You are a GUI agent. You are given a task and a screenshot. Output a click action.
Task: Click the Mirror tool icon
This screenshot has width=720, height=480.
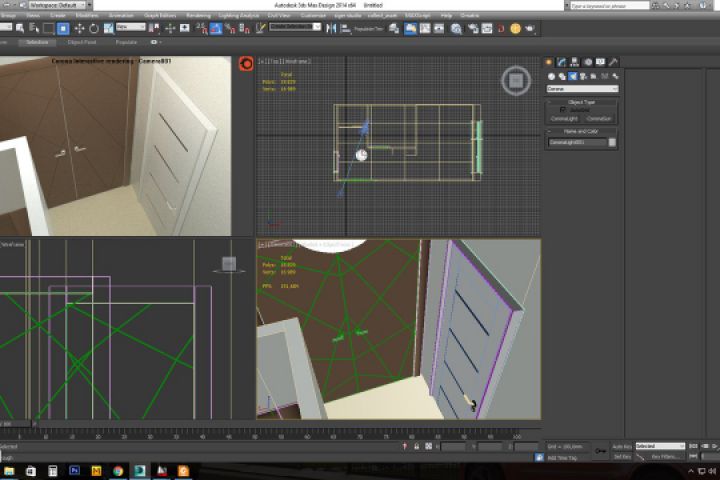(x=331, y=28)
